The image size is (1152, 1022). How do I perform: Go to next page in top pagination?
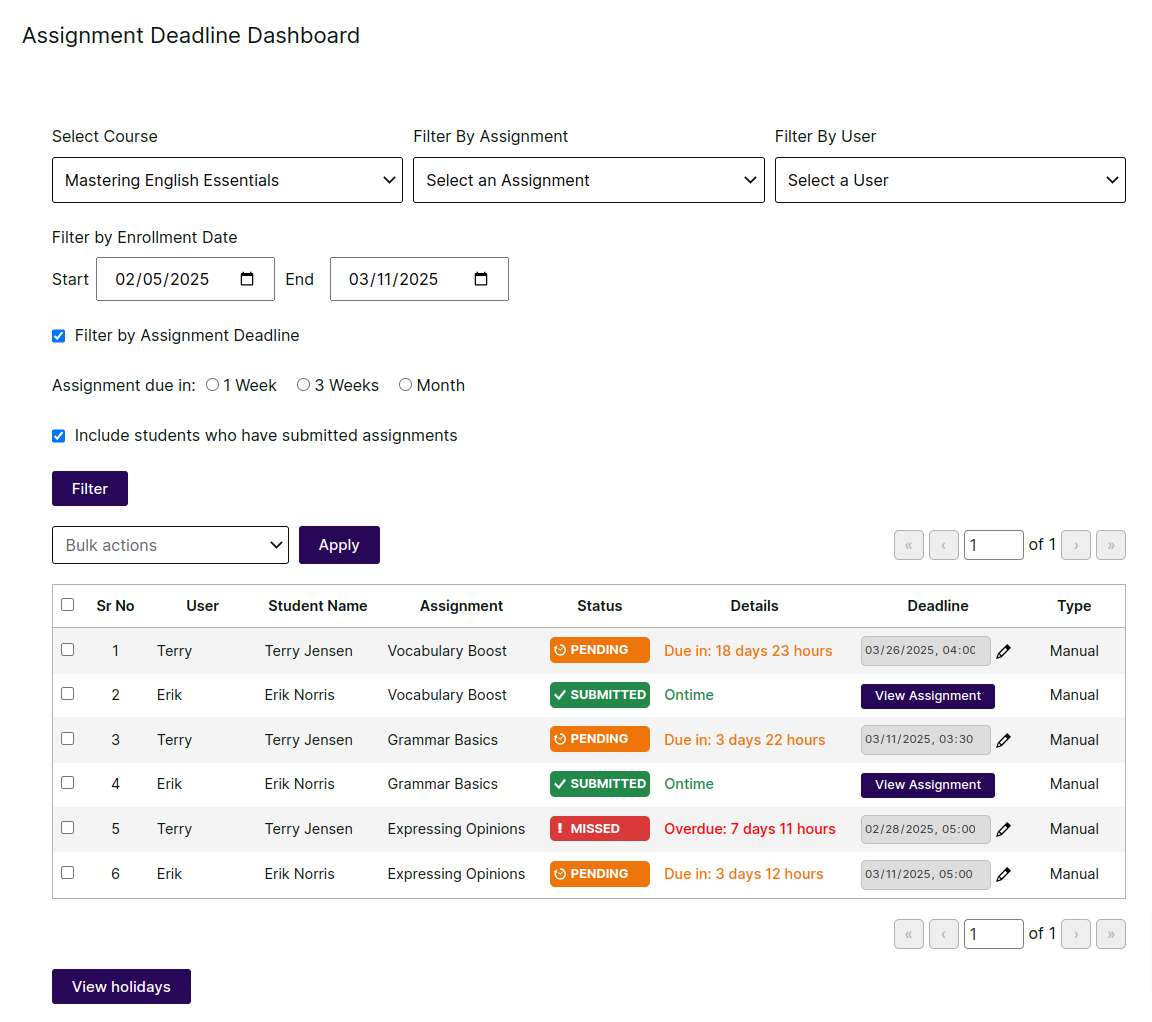(1075, 545)
